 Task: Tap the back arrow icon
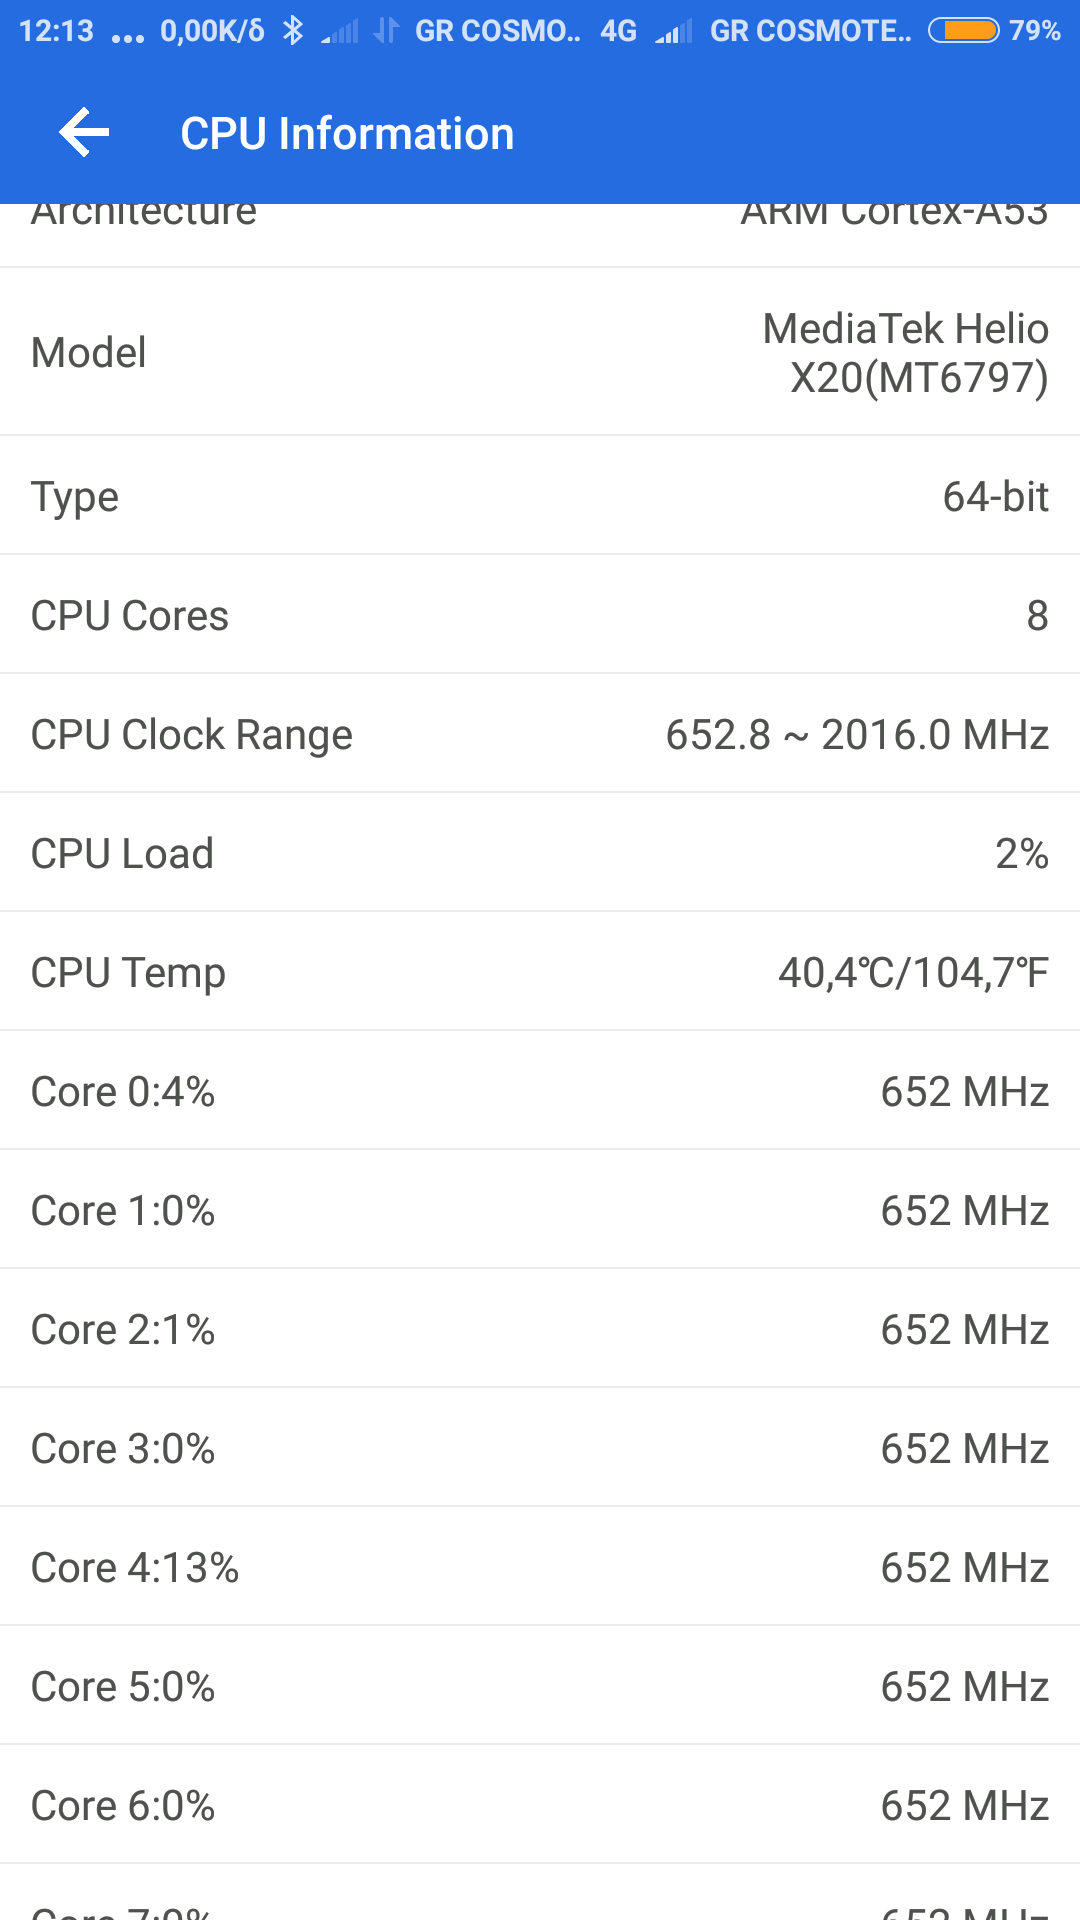[84, 133]
